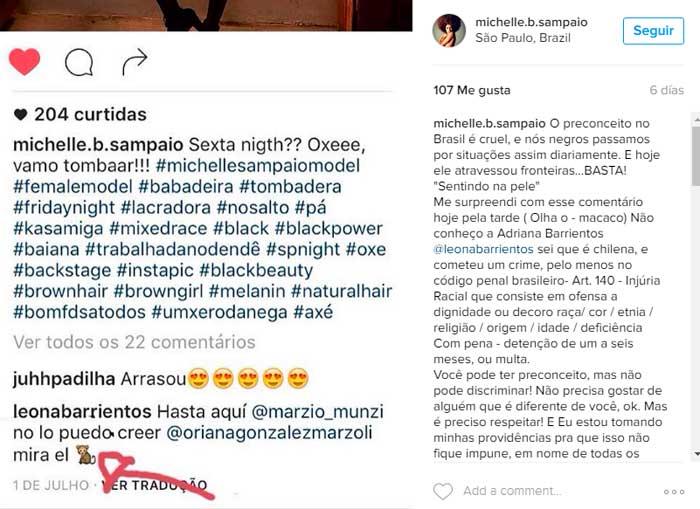Click the outlined heart beside Add a comment

coord(443,491)
